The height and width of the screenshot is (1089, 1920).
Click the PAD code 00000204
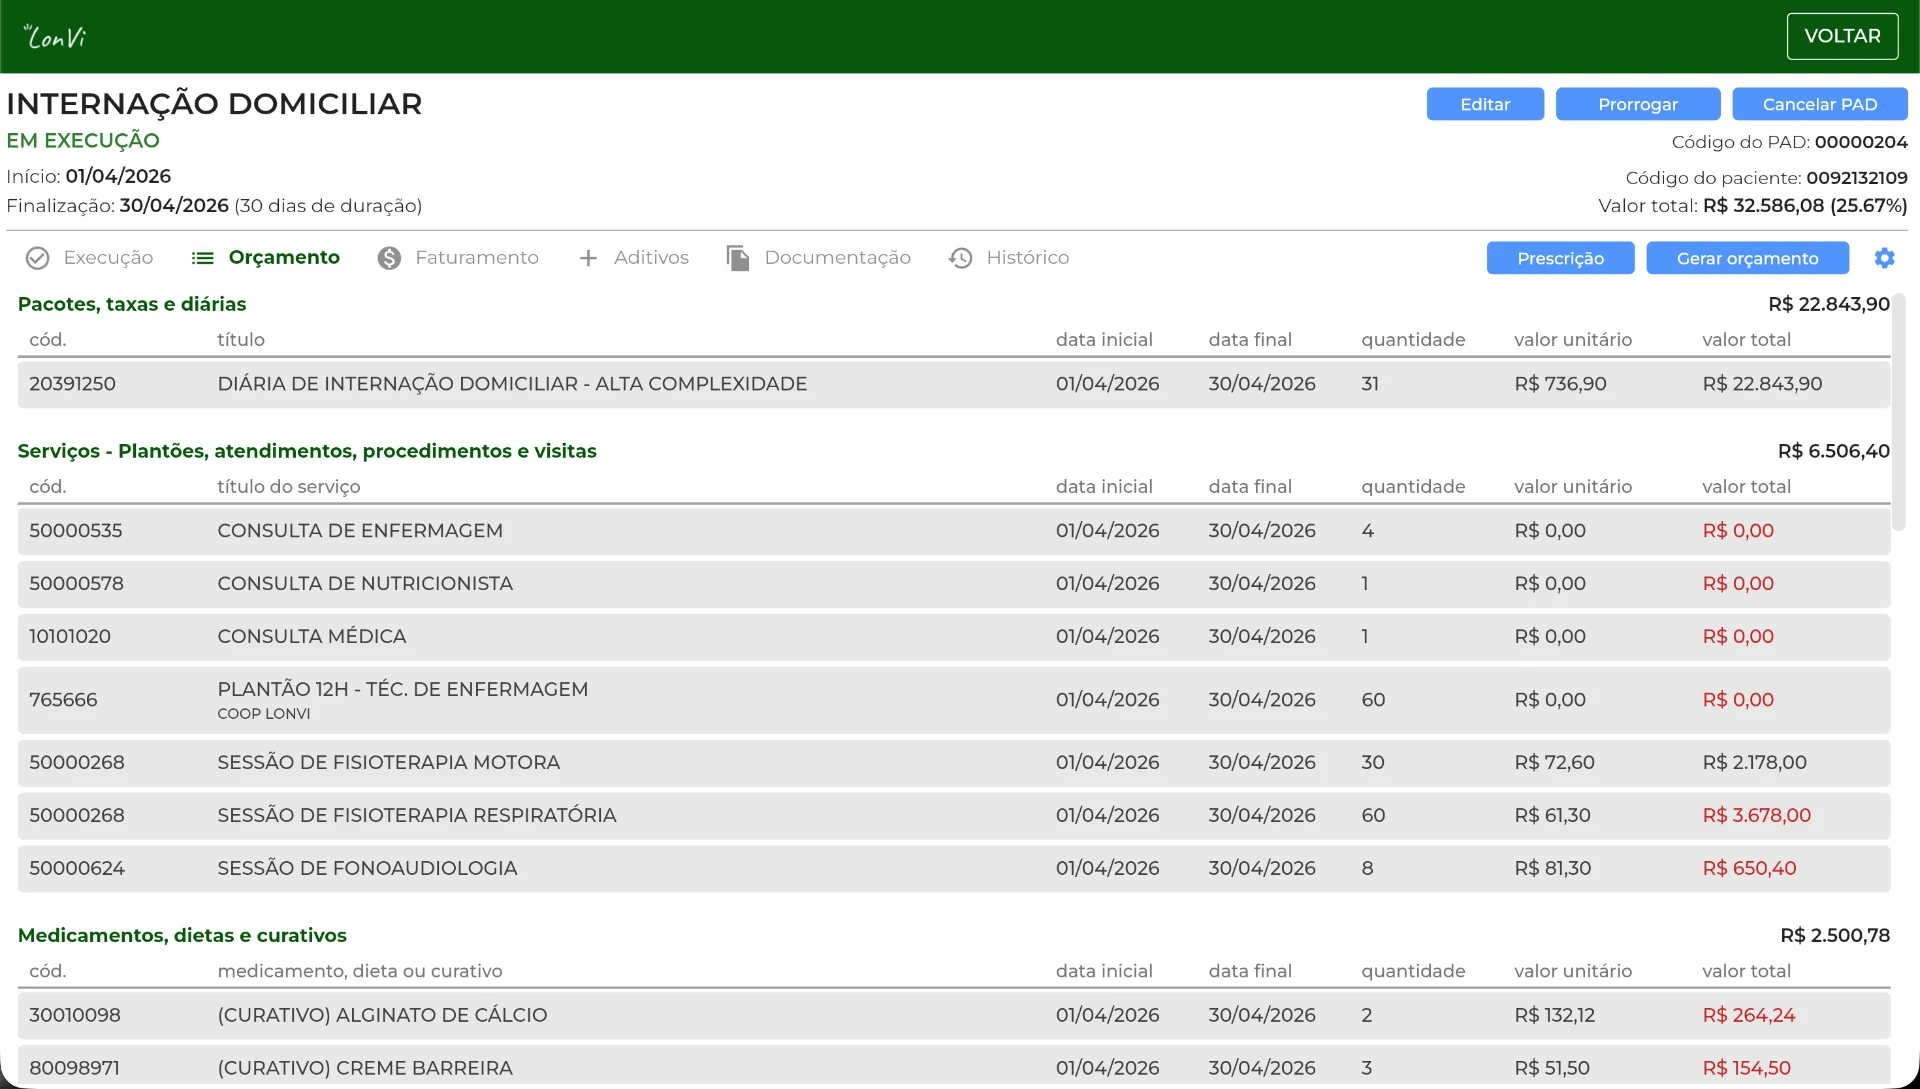click(x=1861, y=142)
